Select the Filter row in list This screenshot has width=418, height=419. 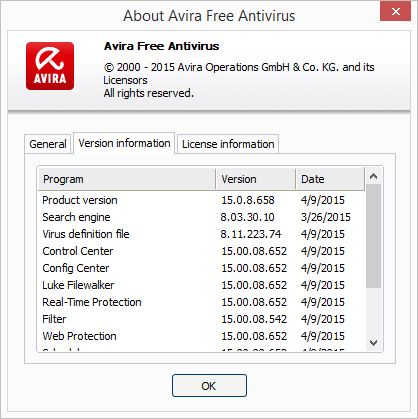click(202, 319)
